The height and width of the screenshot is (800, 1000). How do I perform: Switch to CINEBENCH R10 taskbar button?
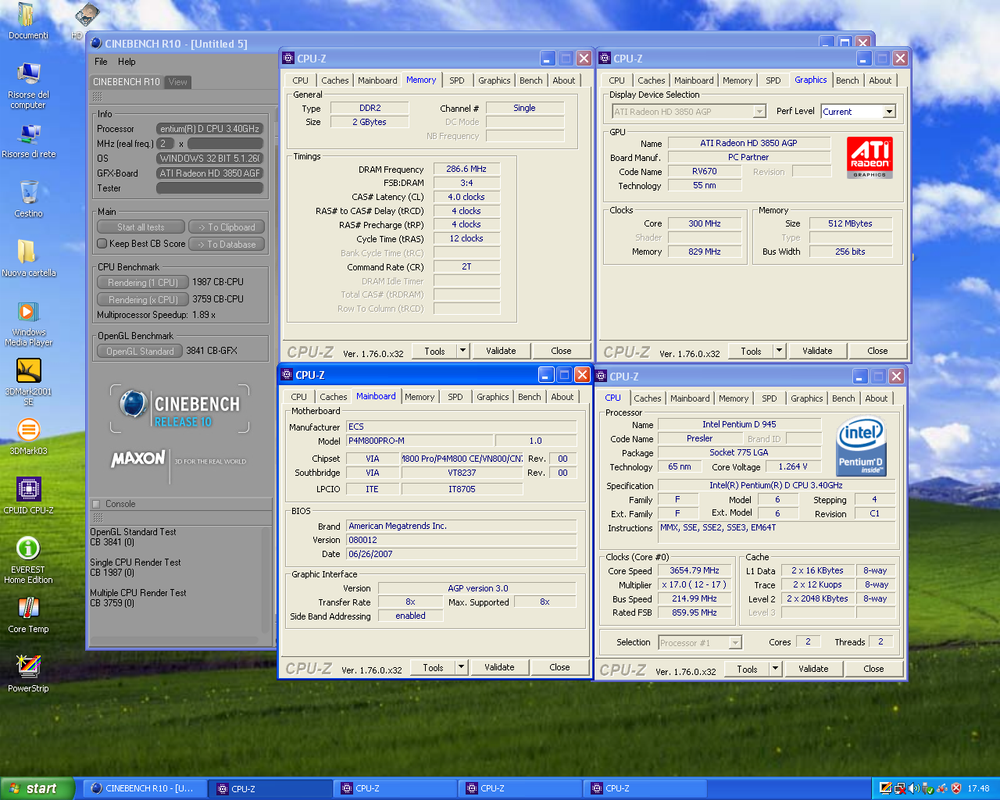coord(143,789)
